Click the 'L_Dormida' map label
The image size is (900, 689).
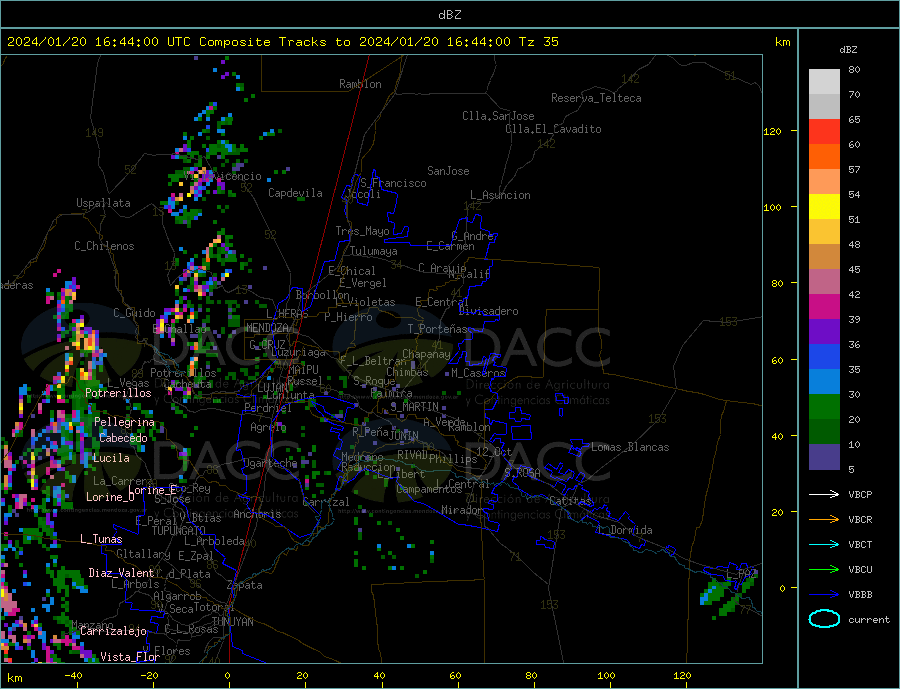[x=624, y=530]
